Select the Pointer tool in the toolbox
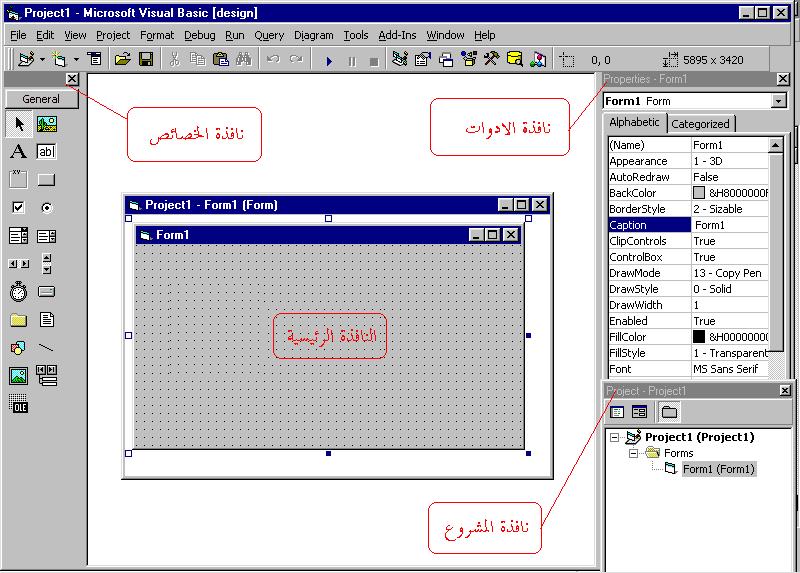This screenshot has height=573, width=800. 19,124
